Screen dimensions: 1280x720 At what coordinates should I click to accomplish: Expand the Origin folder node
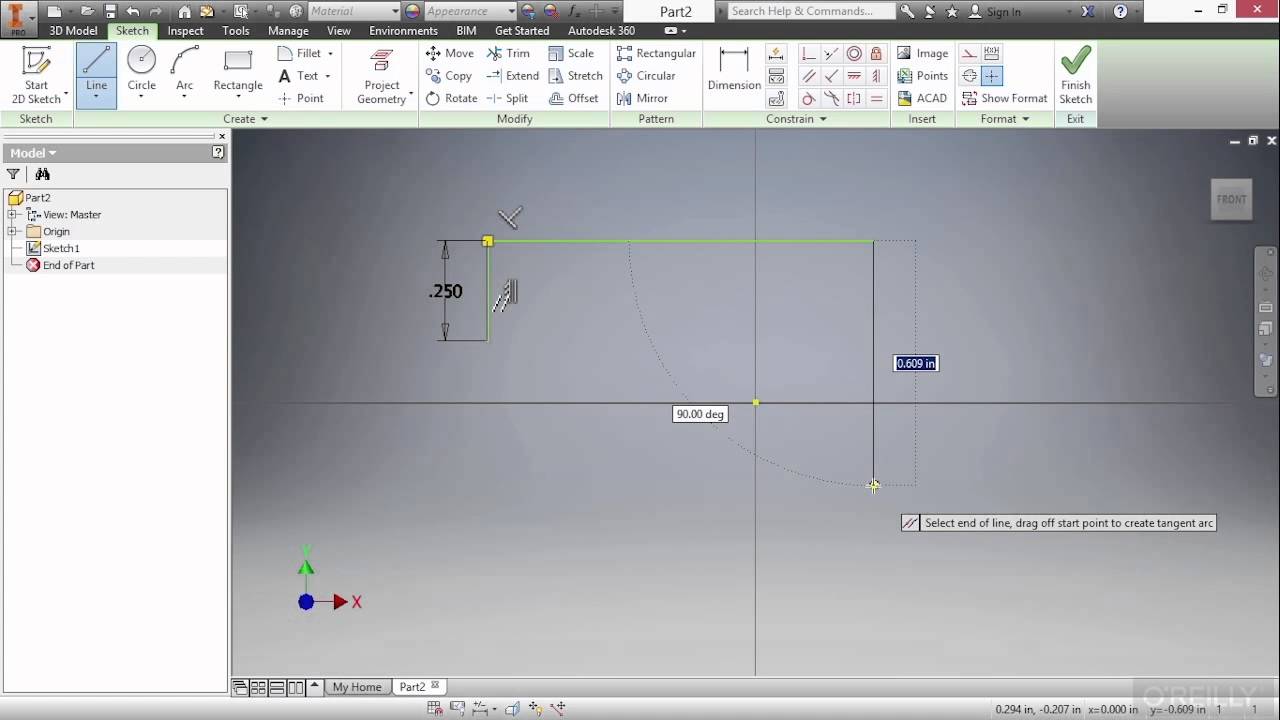12,231
